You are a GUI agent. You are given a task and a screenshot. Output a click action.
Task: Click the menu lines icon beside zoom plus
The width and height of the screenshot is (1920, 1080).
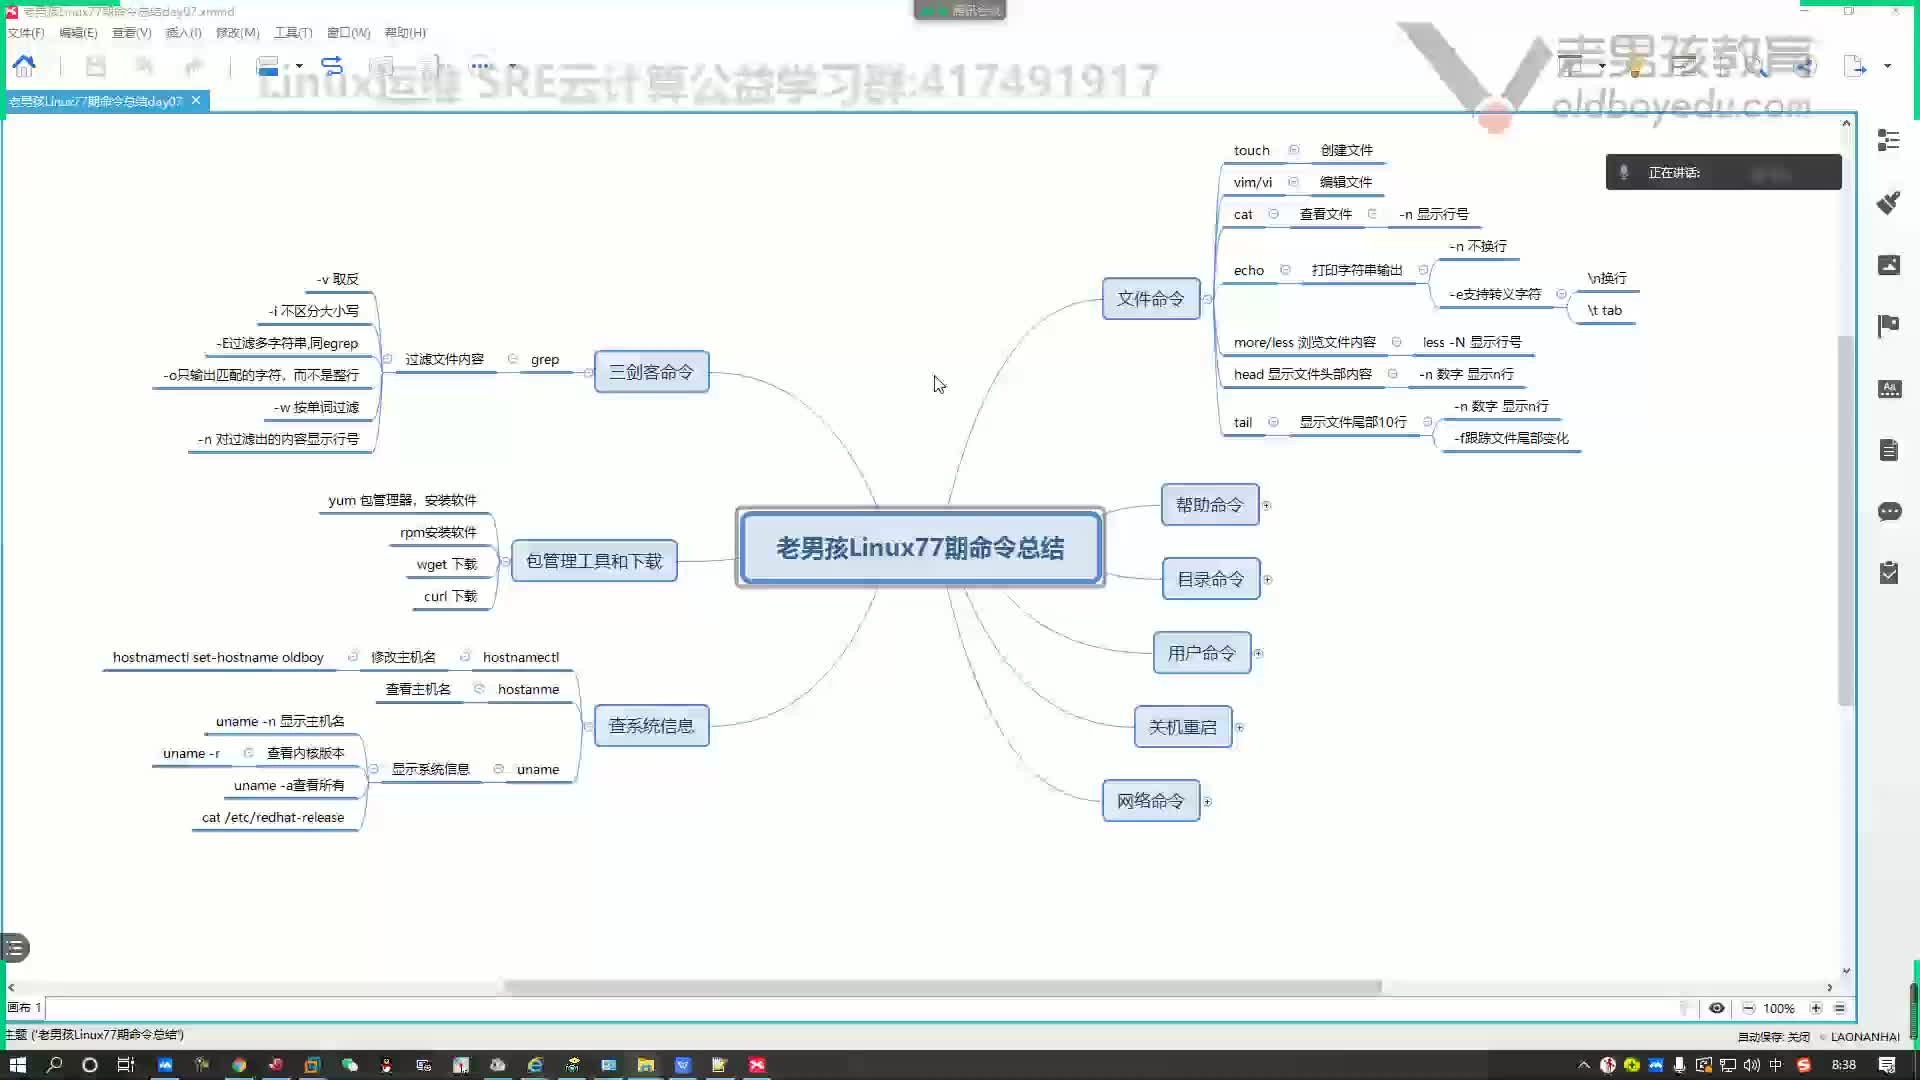1839,1008
